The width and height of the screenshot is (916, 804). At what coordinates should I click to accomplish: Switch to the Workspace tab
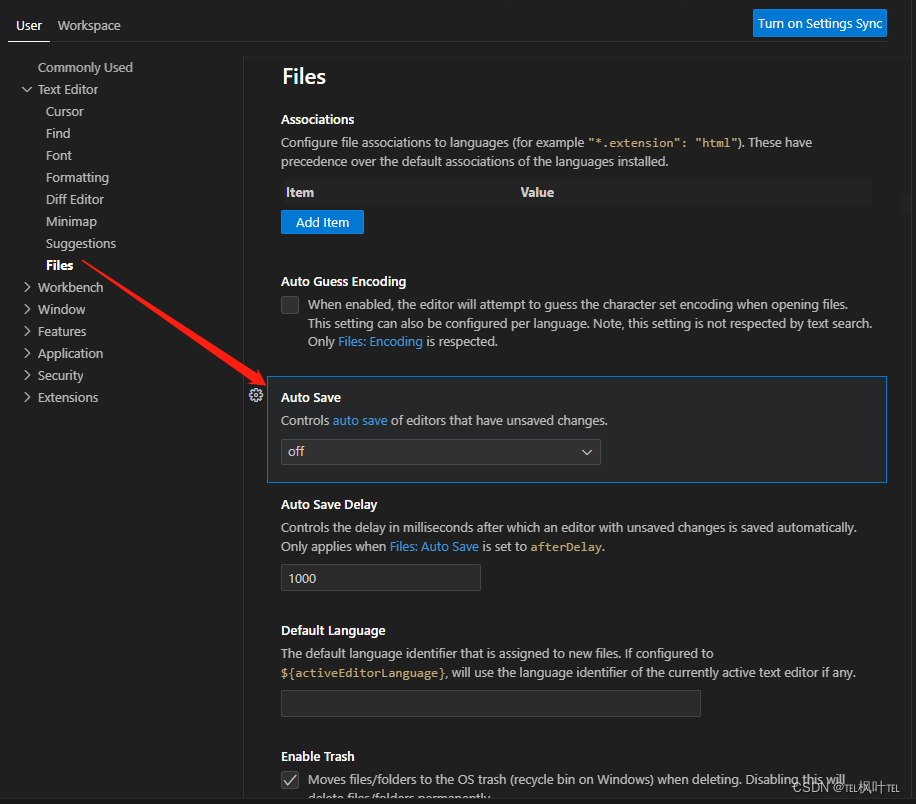click(88, 24)
